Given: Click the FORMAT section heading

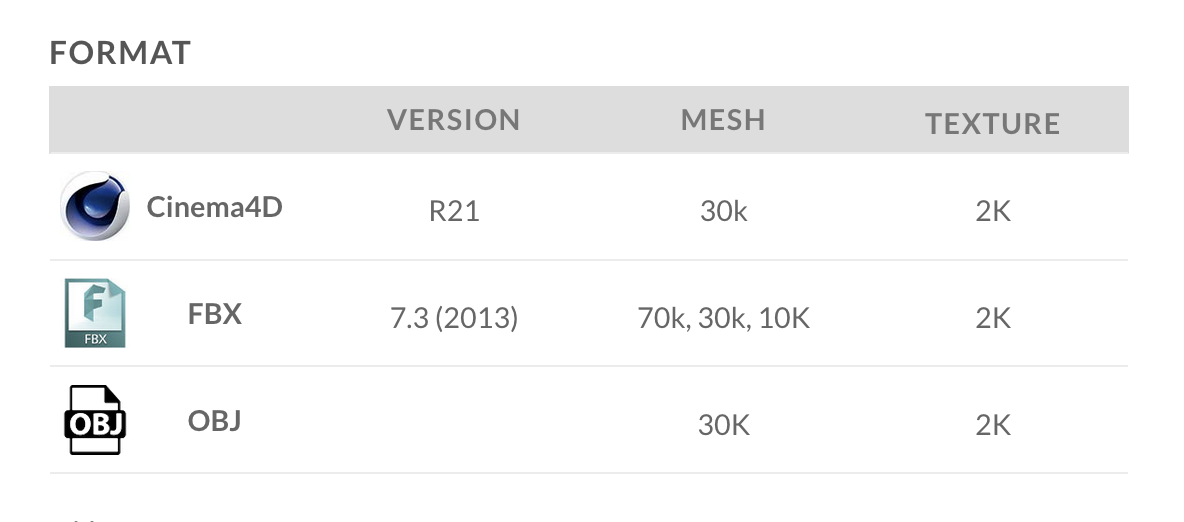Looking at the screenshot, I should [x=120, y=53].
